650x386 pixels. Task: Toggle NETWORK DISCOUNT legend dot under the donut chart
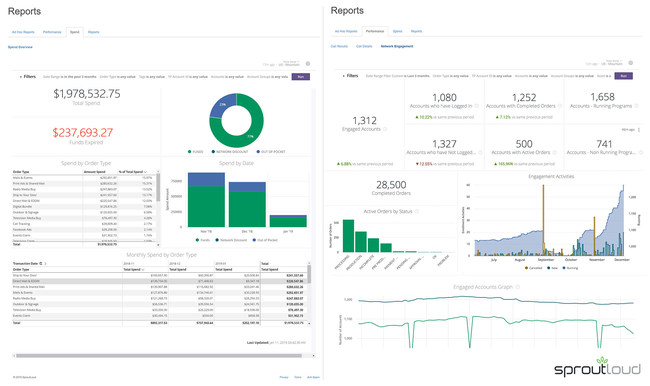[x=213, y=152]
